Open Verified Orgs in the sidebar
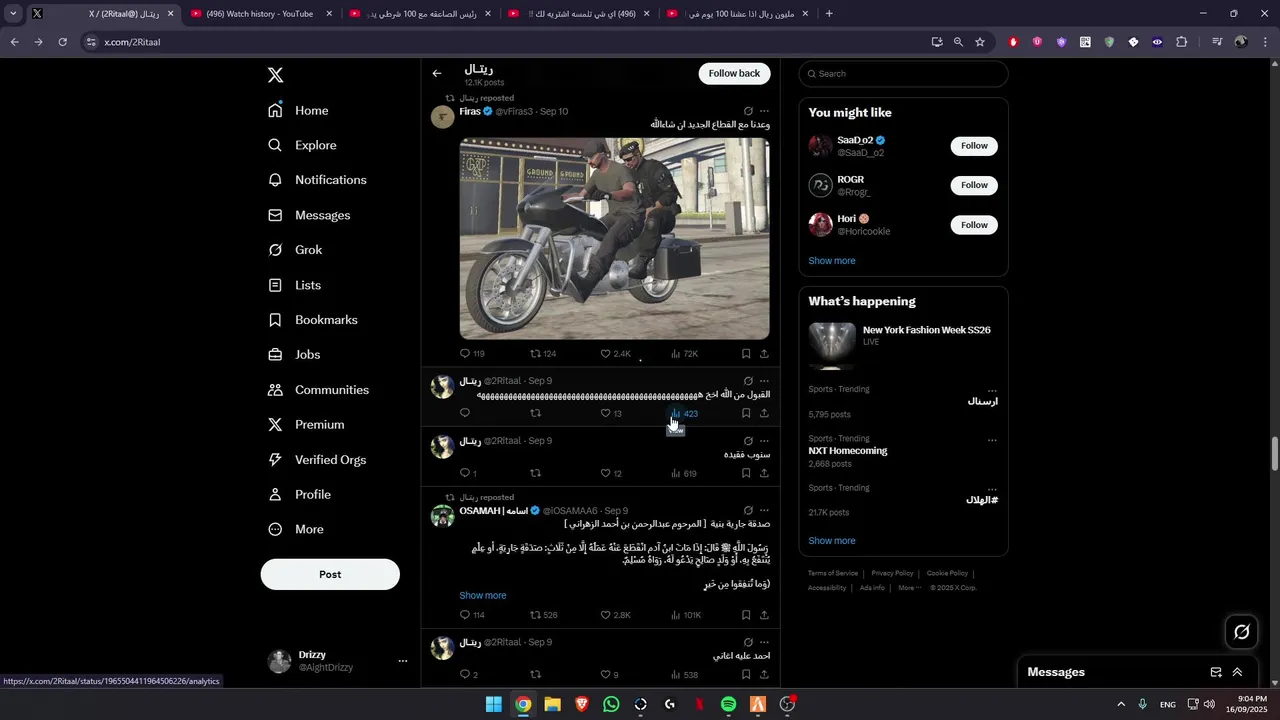This screenshot has height=720, width=1280. [317, 460]
